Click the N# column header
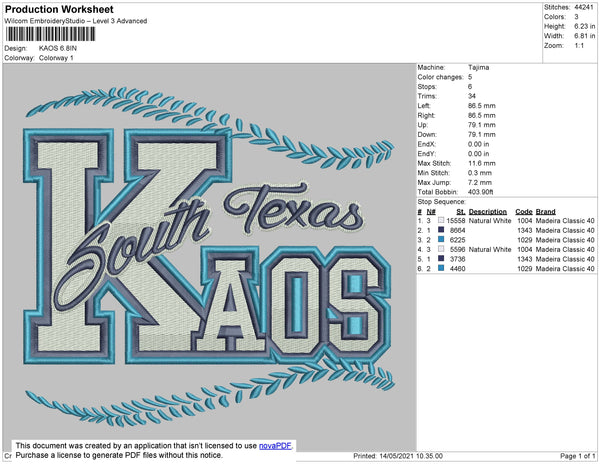Viewport: 600px width, 464px height. (431, 212)
